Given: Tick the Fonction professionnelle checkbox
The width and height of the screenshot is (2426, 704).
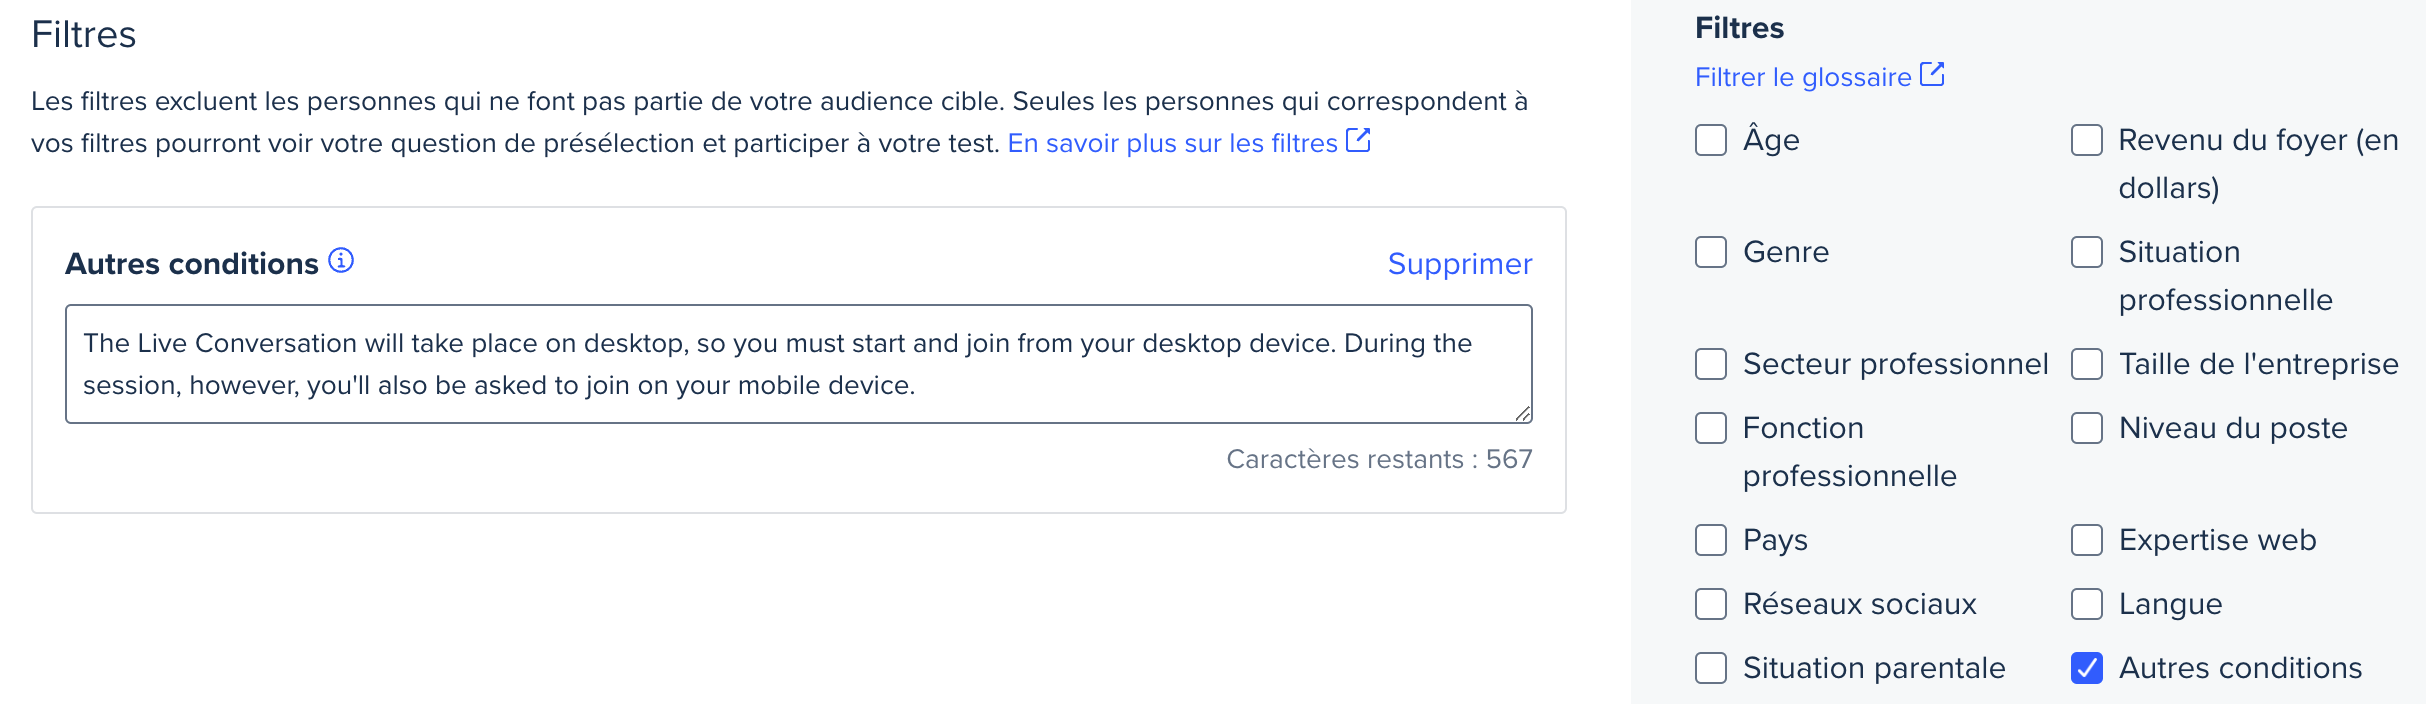Looking at the screenshot, I should pos(1711,428).
